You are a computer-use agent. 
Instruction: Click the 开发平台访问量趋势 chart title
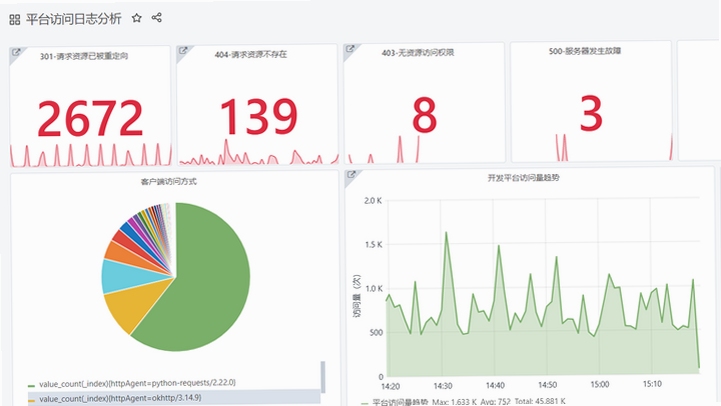(x=523, y=177)
